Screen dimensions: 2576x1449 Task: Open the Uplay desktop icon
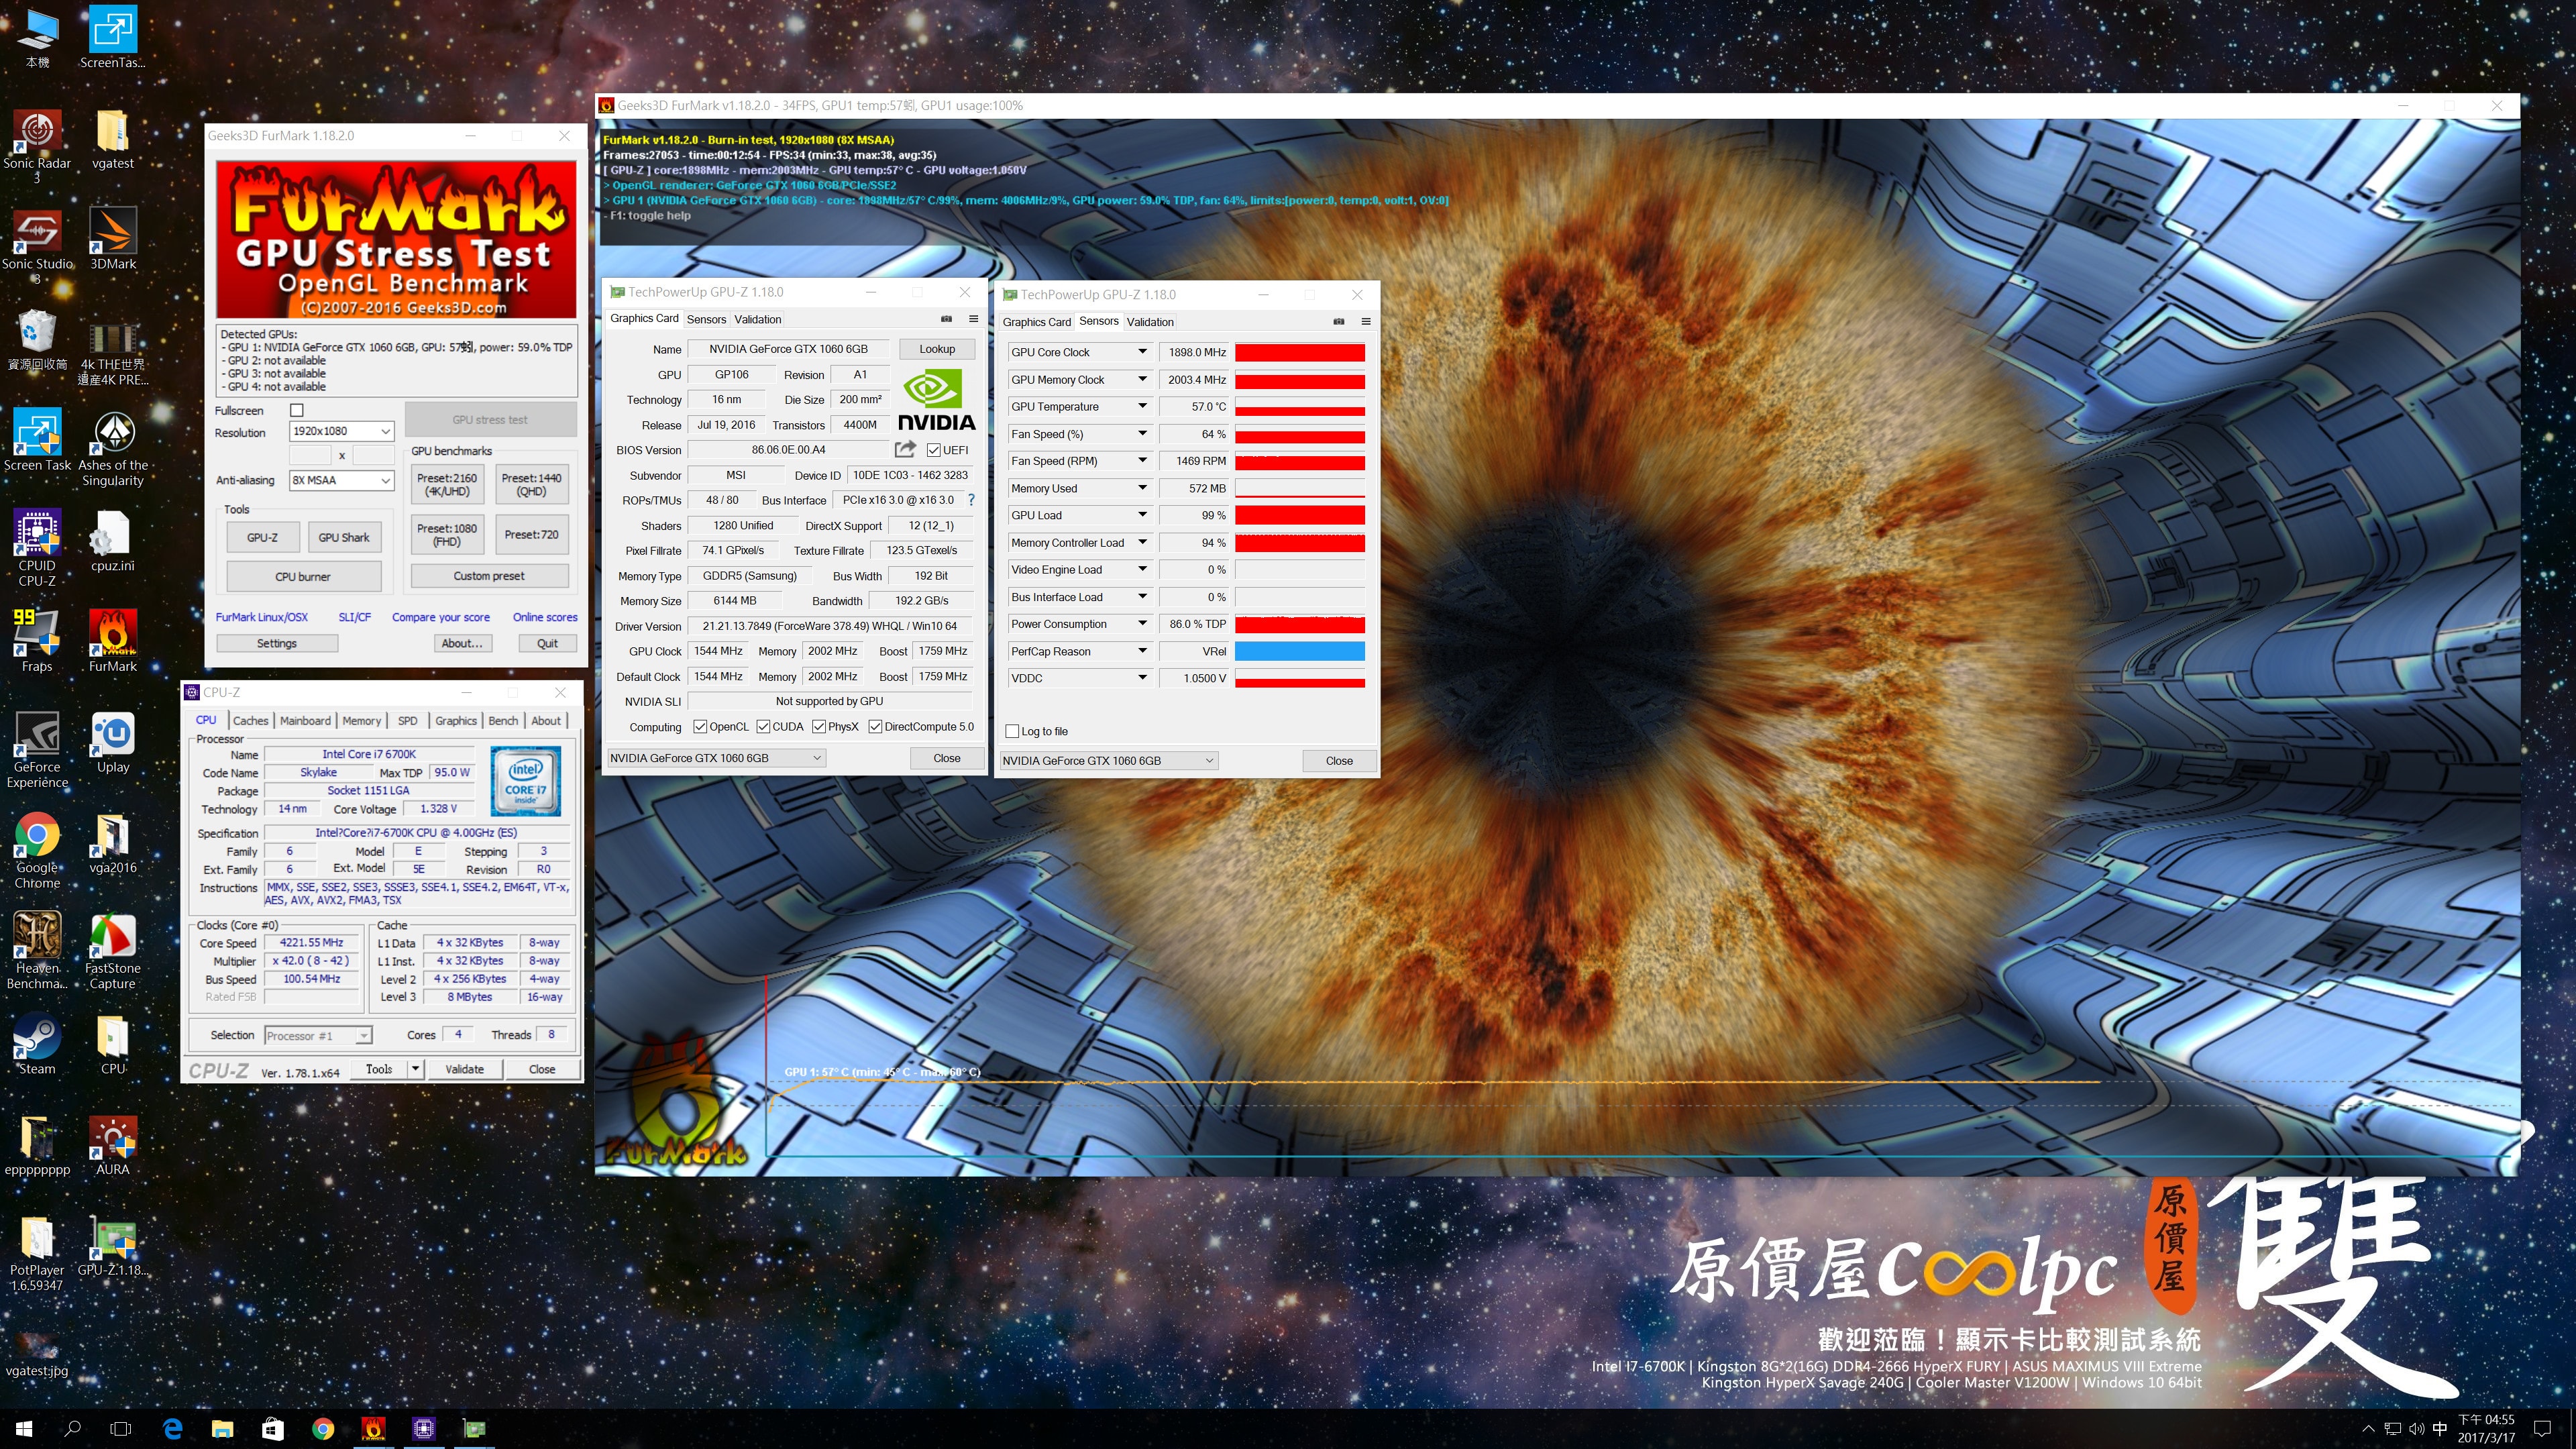113,742
